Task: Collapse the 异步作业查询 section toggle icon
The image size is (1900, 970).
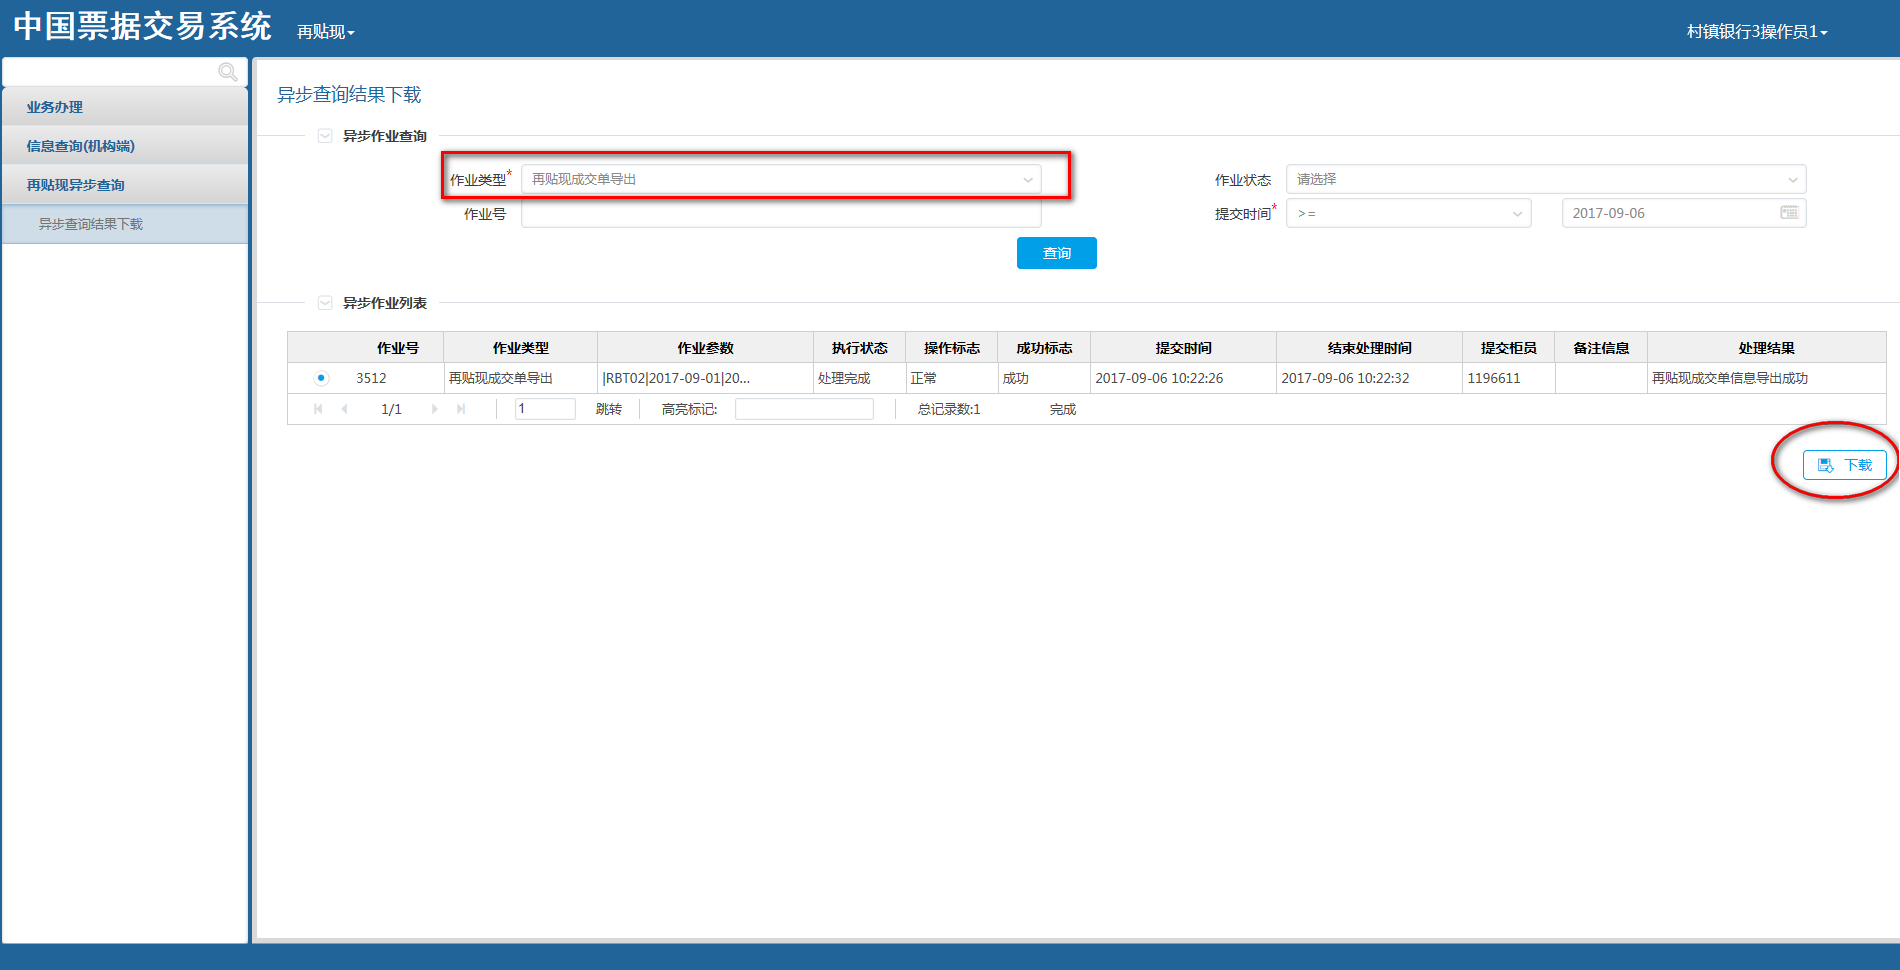Action: [x=325, y=136]
